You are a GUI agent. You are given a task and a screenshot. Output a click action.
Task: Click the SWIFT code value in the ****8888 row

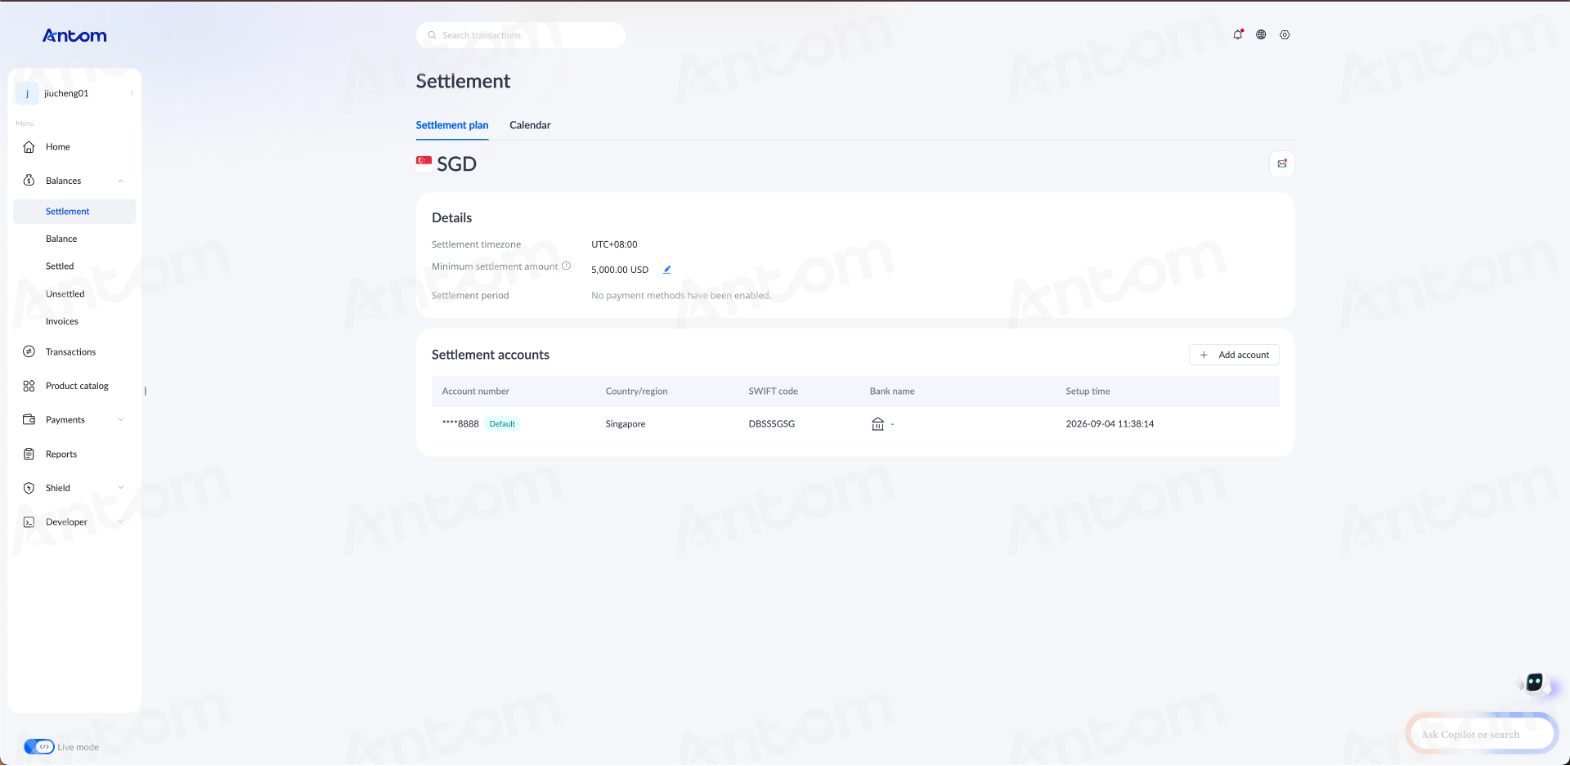click(x=772, y=424)
